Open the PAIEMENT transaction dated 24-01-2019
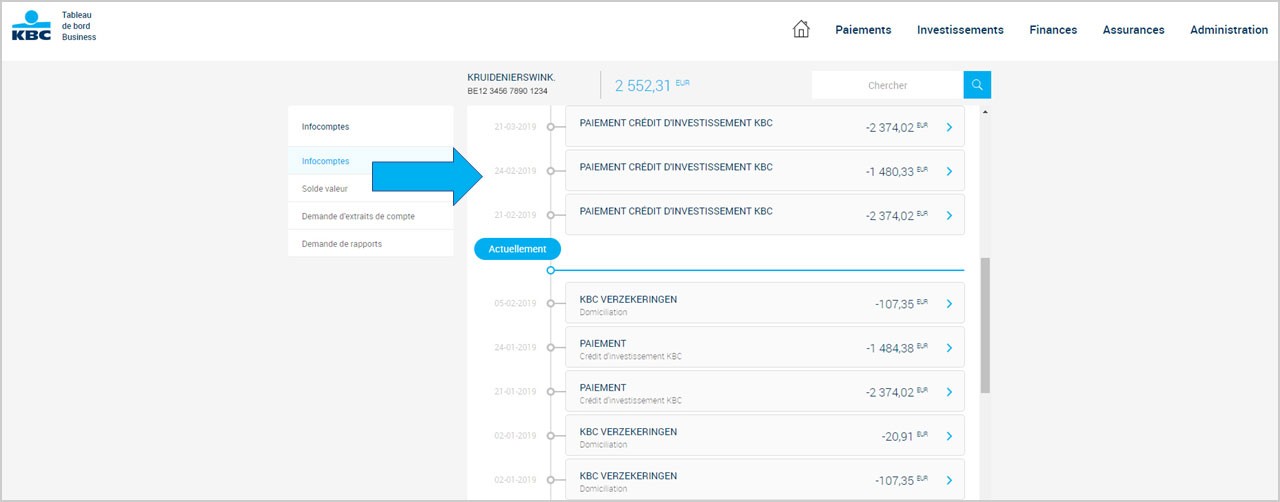This screenshot has height=502, width=1280. click(x=765, y=347)
